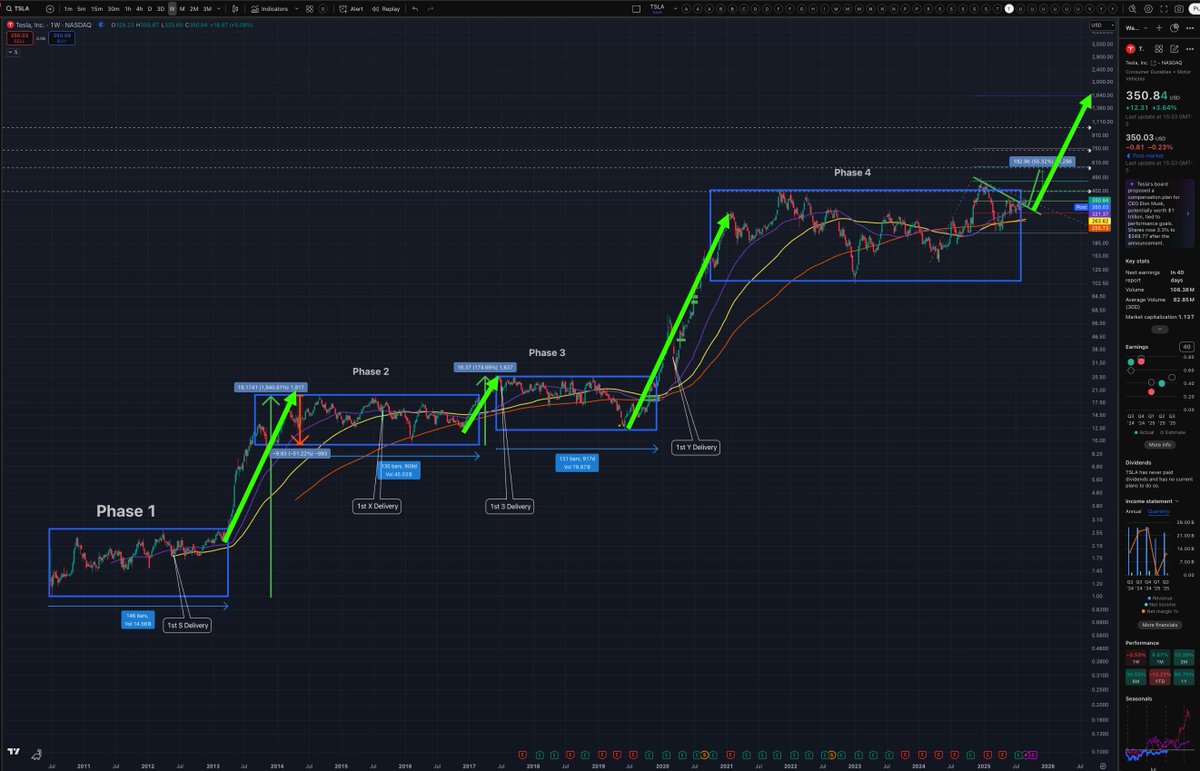Viewport: 1200px width, 771px height.
Task: Open the Indicators dialog
Action: tap(270, 9)
